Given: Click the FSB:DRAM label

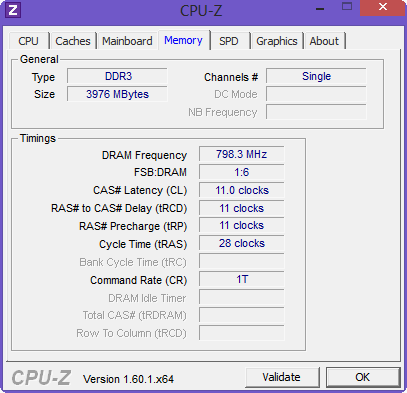Looking at the screenshot, I should [160, 172].
